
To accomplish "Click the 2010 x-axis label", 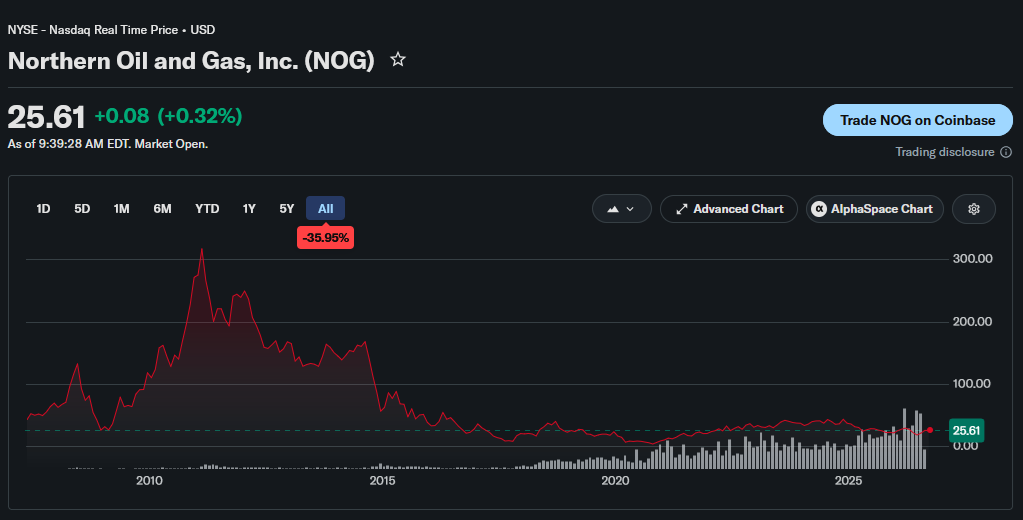I will (149, 481).
